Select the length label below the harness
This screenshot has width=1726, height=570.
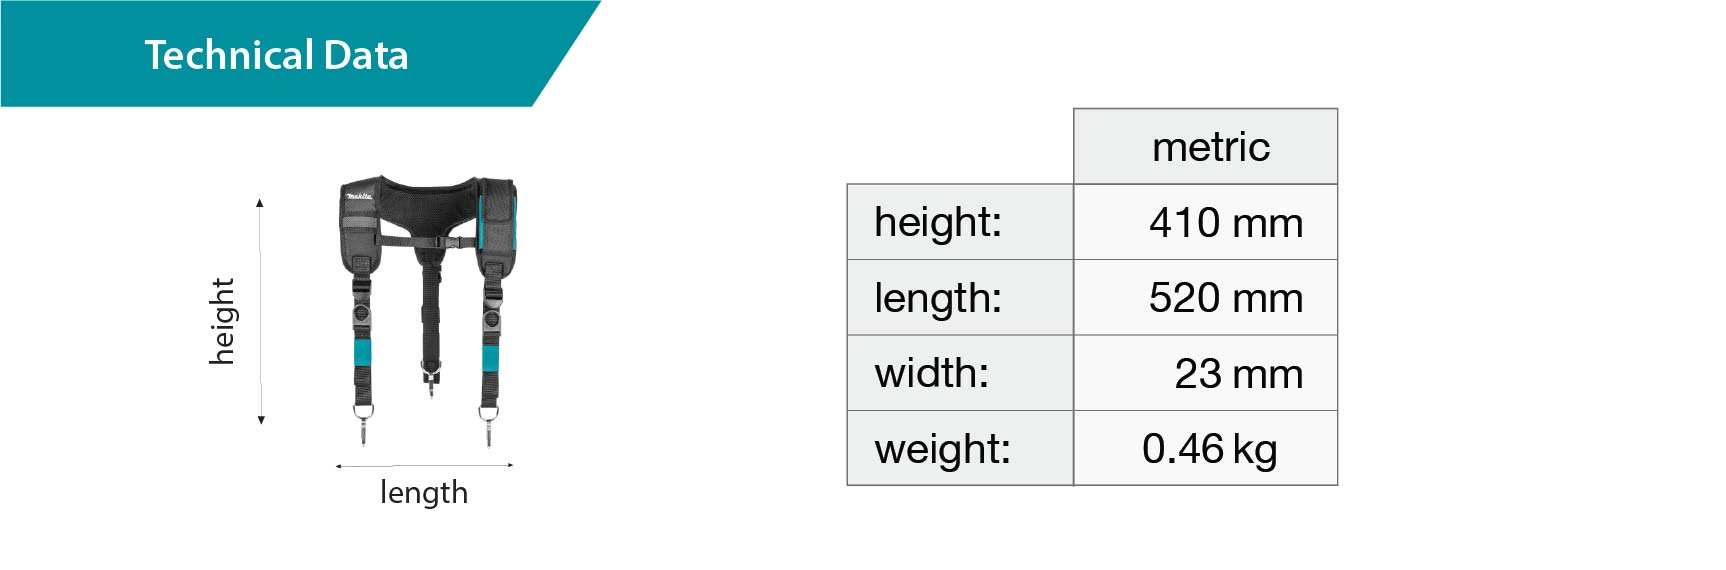424,493
